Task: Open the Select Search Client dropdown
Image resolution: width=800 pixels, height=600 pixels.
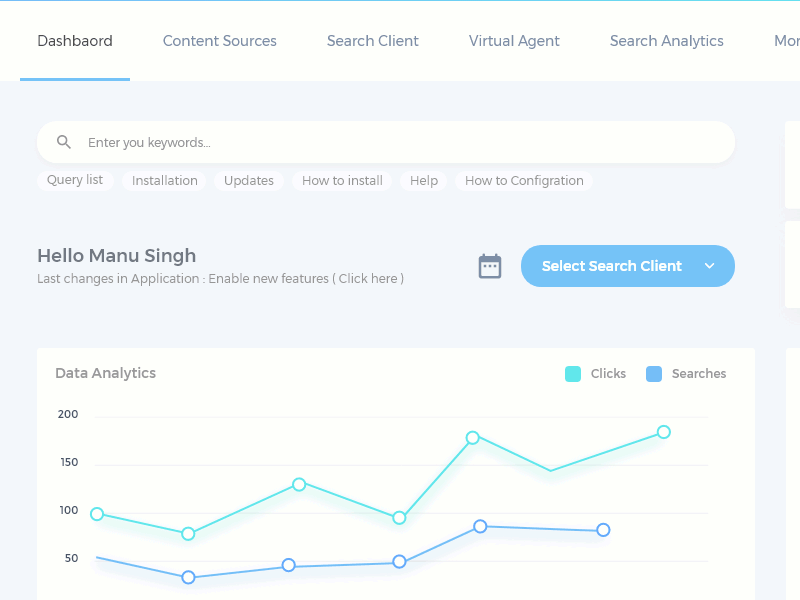Action: pos(612,266)
